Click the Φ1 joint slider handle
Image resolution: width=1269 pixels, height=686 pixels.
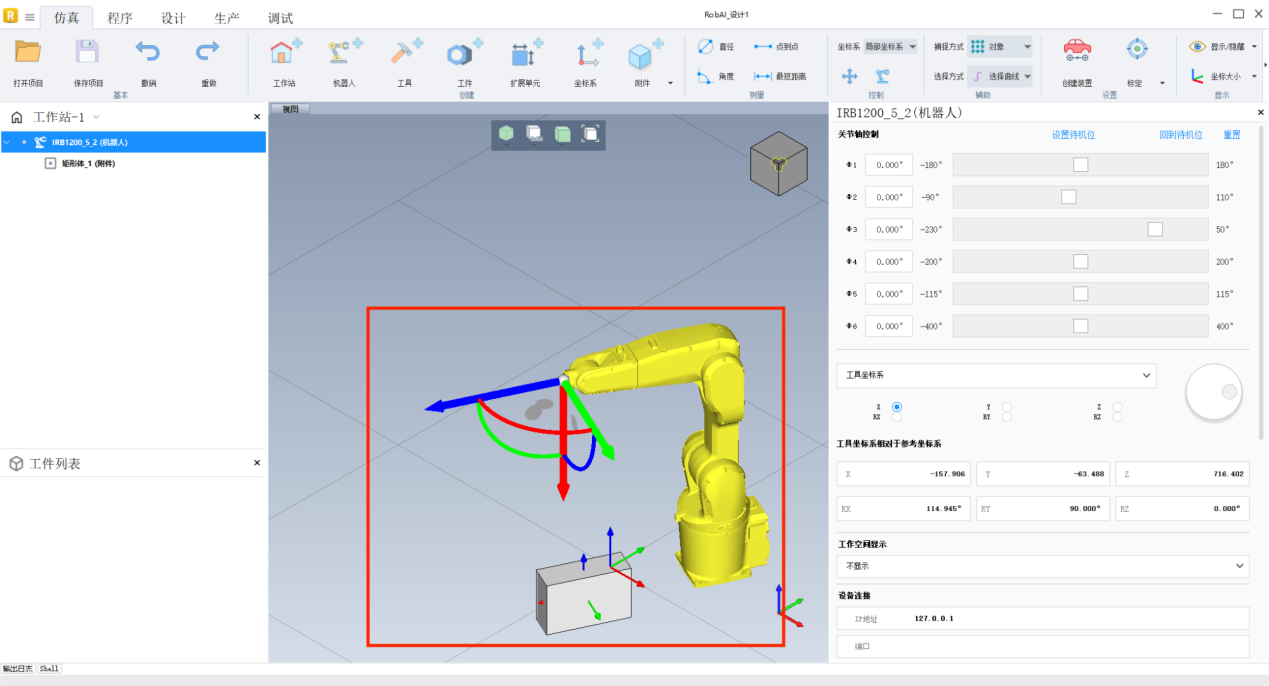(x=1080, y=165)
